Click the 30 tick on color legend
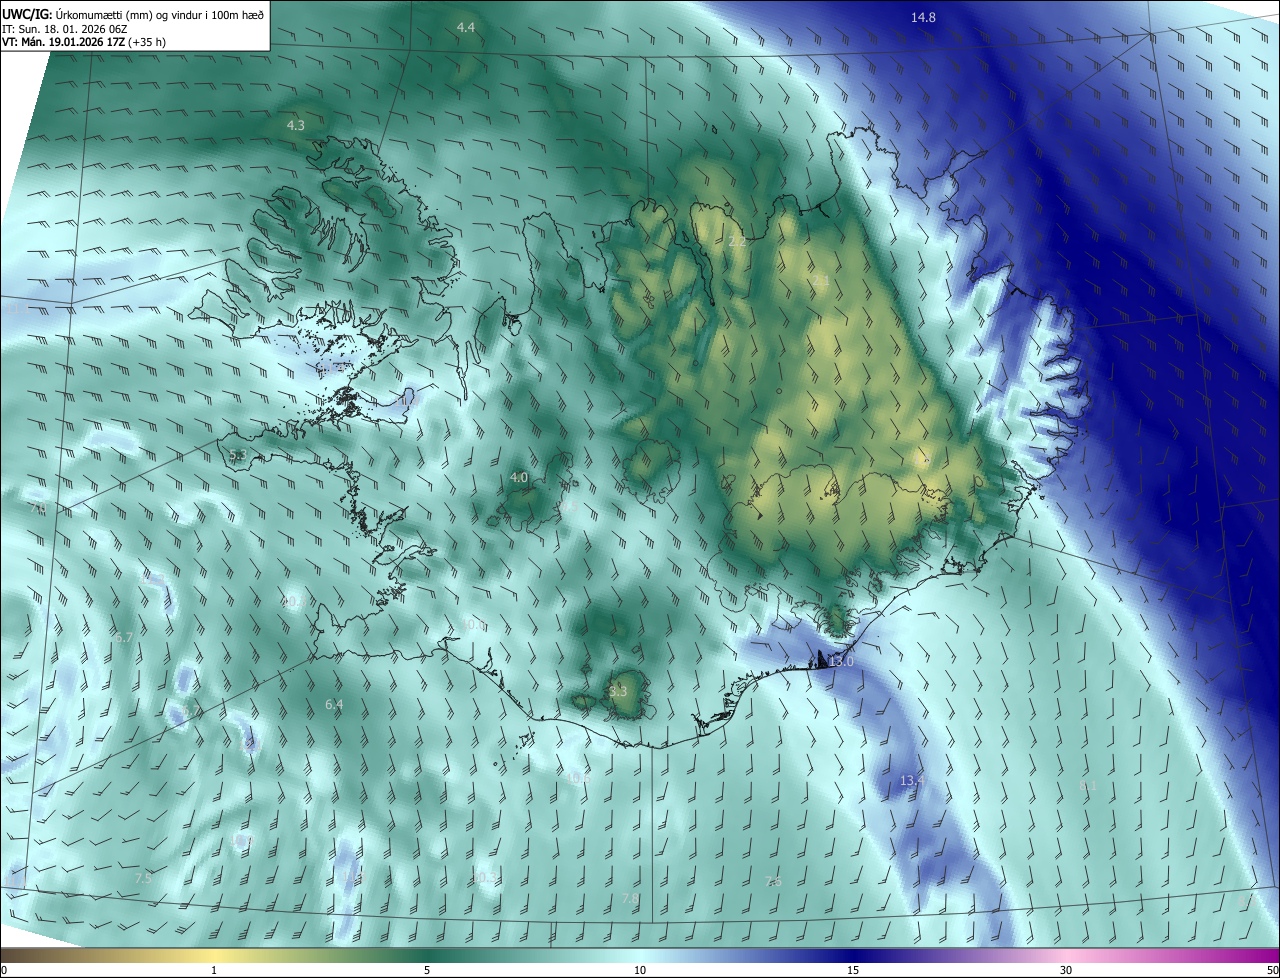 click(x=1066, y=971)
